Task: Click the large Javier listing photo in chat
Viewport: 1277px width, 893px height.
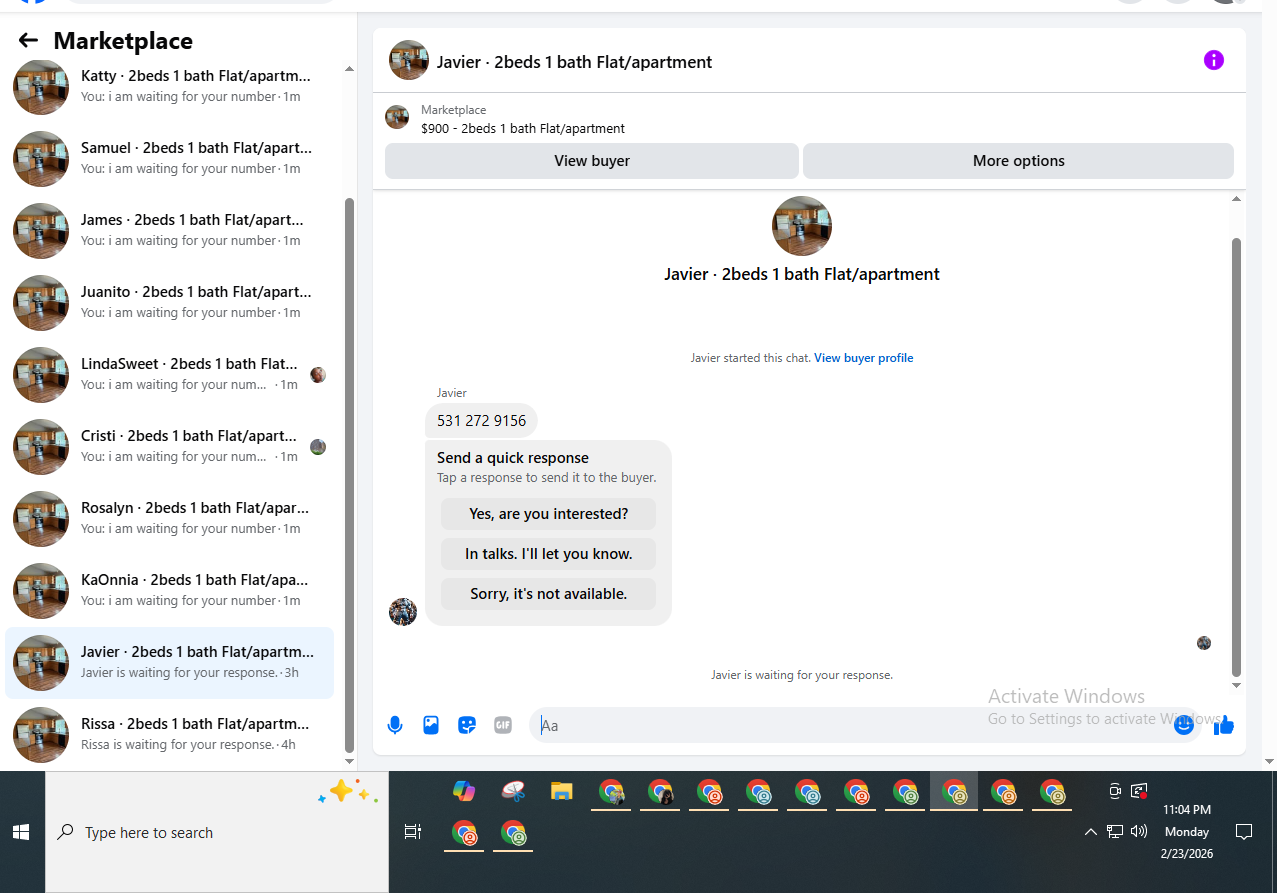Action: tap(802, 226)
